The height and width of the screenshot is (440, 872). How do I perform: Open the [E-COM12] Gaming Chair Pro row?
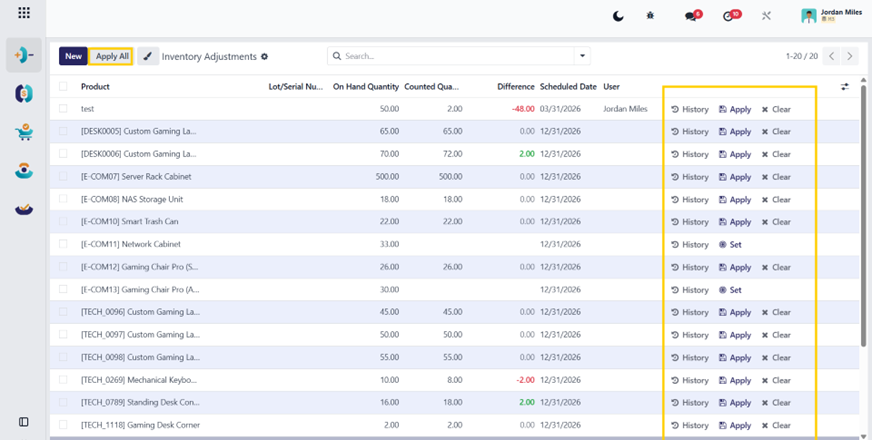point(454,267)
